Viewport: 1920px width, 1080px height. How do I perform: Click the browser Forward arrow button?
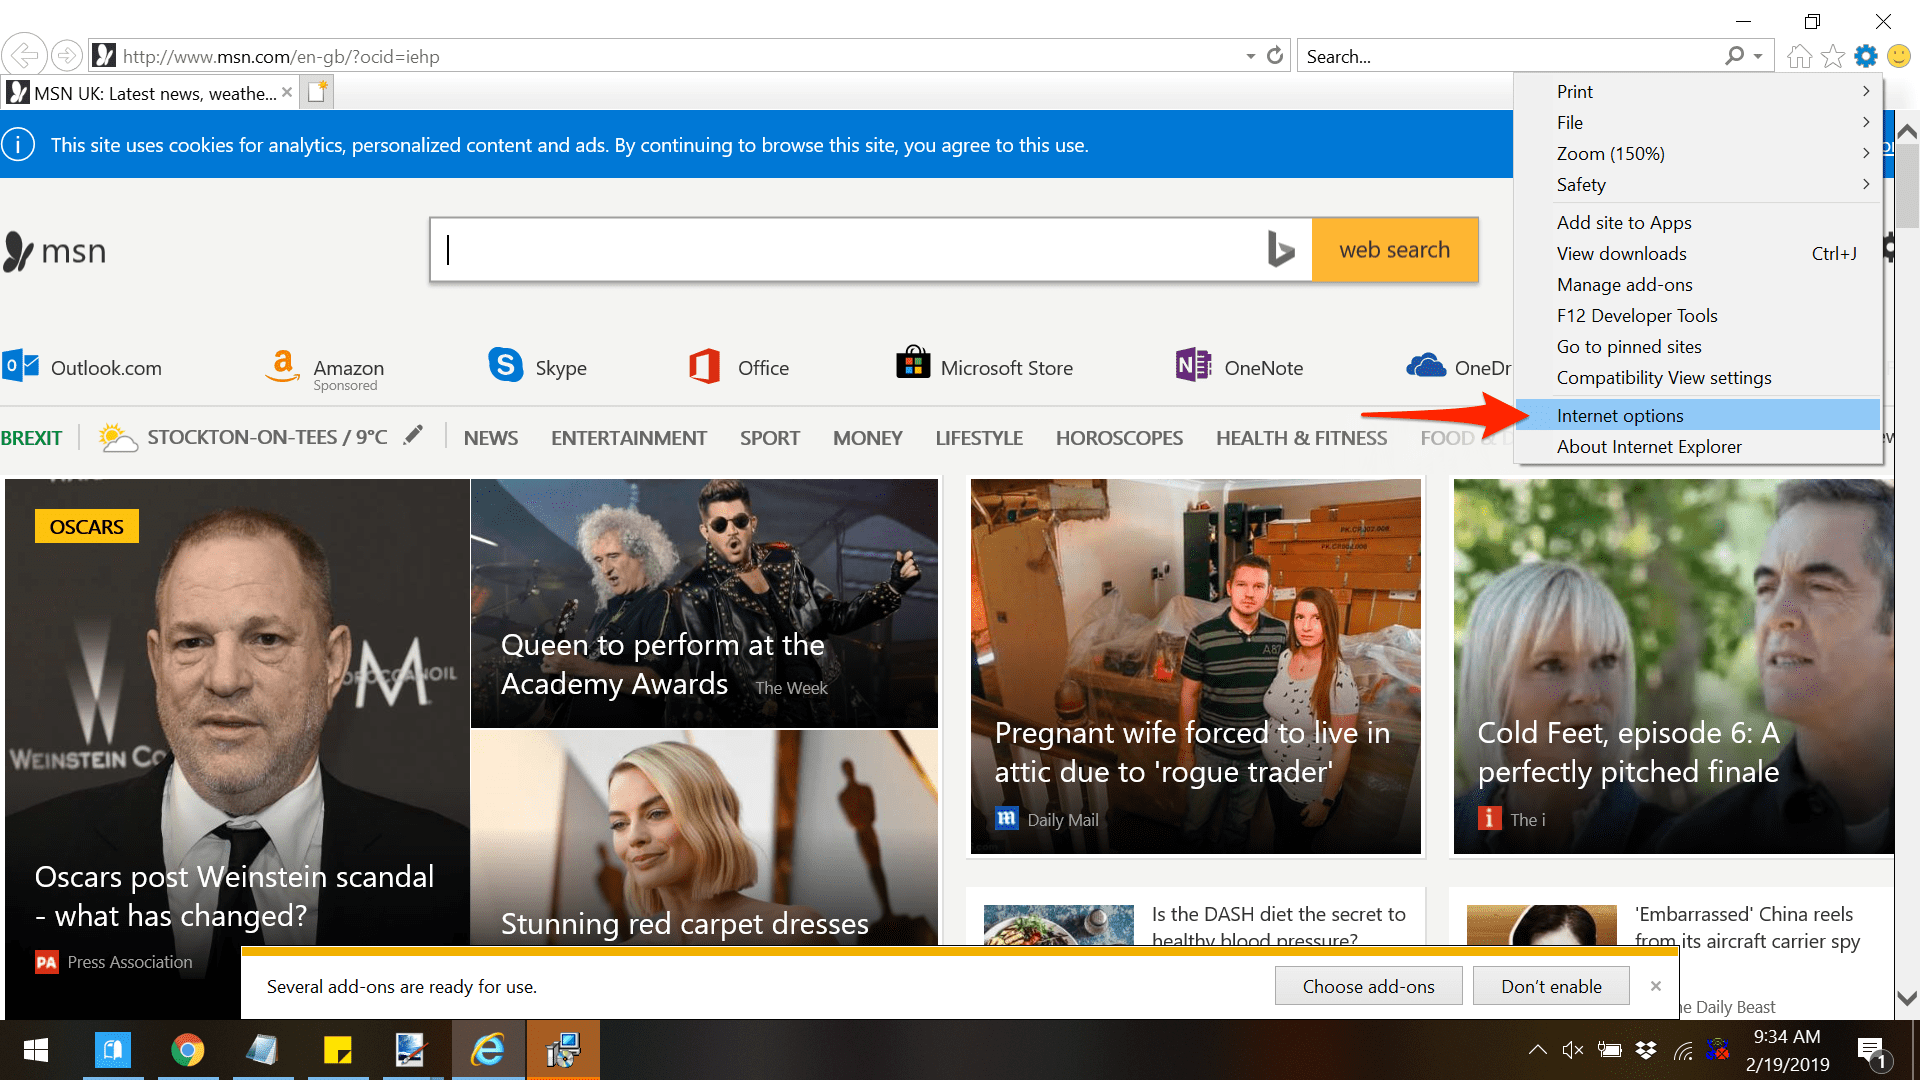click(x=66, y=56)
